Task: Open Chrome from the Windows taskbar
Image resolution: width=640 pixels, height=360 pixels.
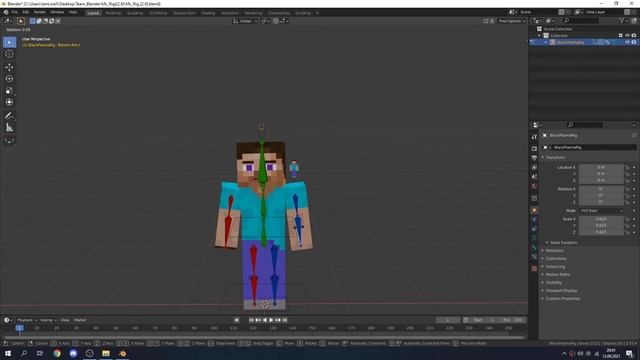Action: click(x=57, y=353)
